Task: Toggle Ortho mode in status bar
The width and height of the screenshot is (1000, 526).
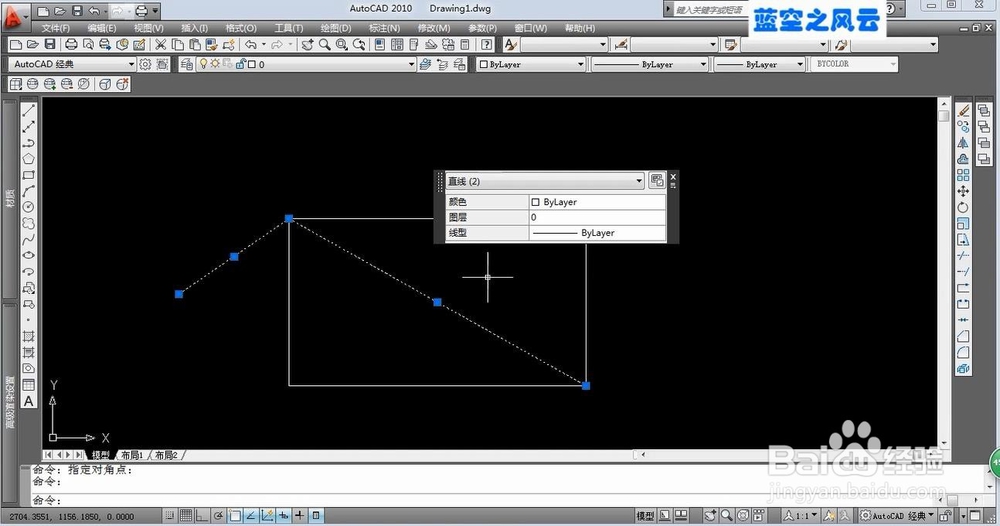Action: [202, 515]
